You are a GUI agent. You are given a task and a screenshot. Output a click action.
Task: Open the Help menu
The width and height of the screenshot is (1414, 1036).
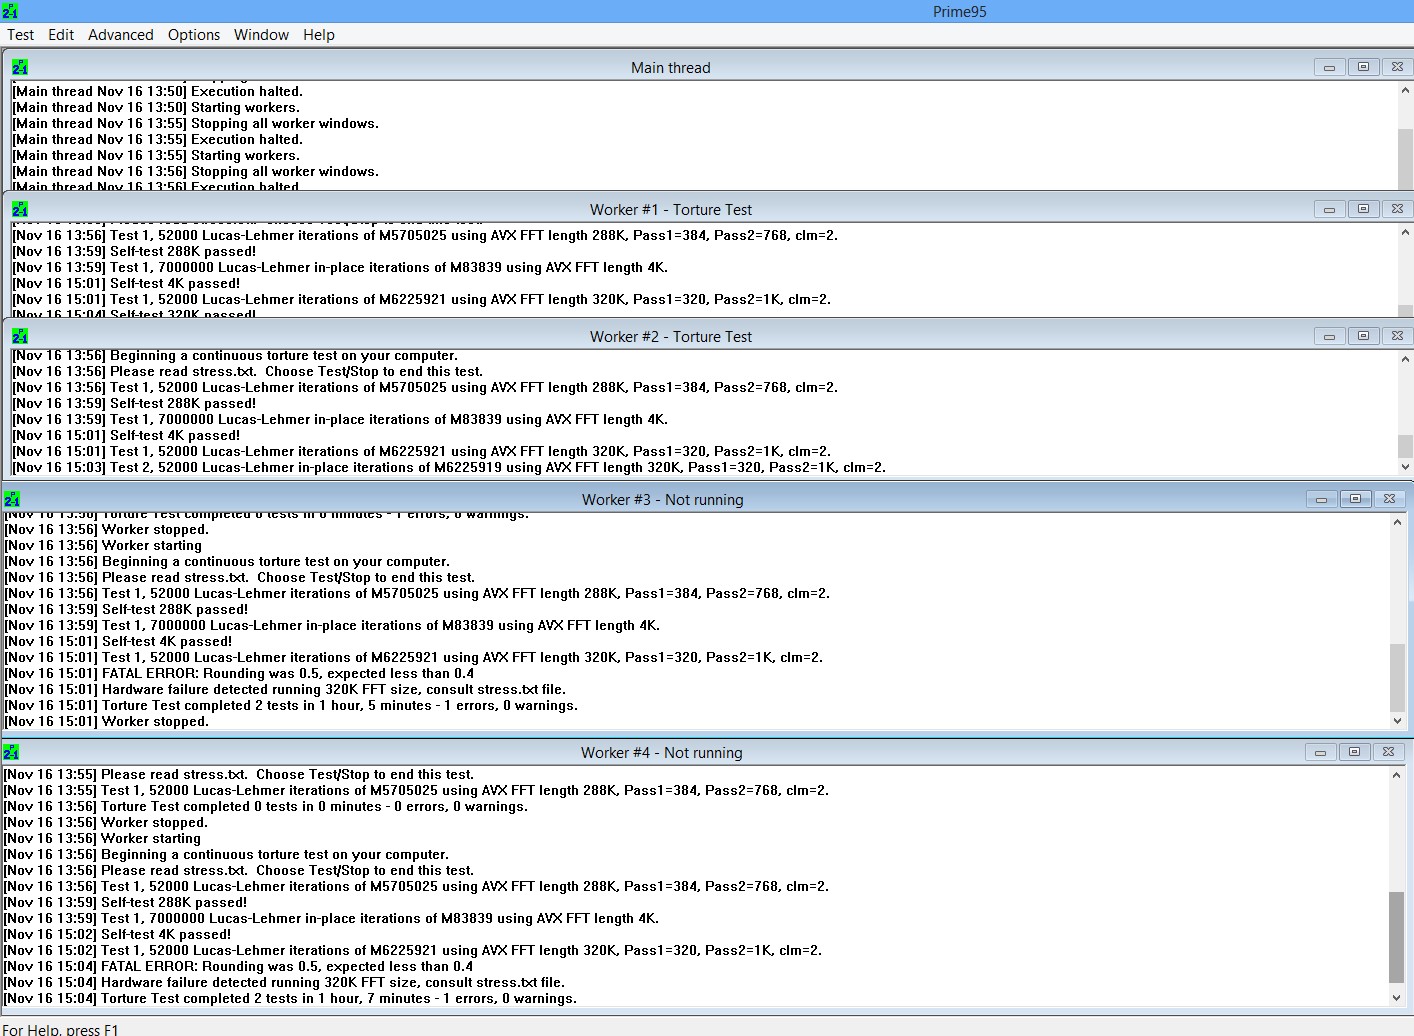point(319,35)
